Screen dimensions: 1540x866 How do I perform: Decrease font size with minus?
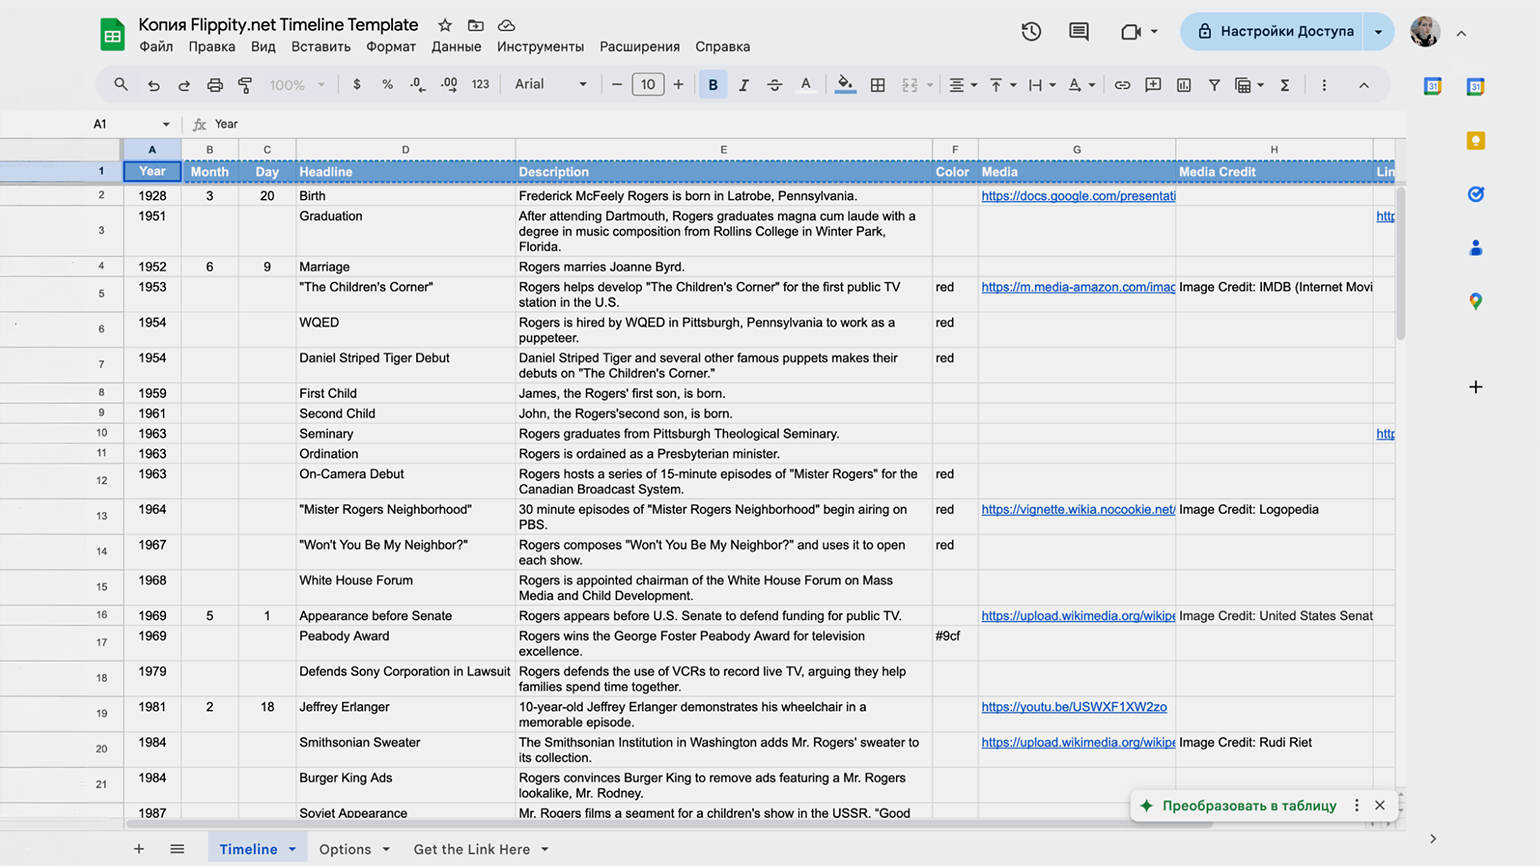coord(617,85)
